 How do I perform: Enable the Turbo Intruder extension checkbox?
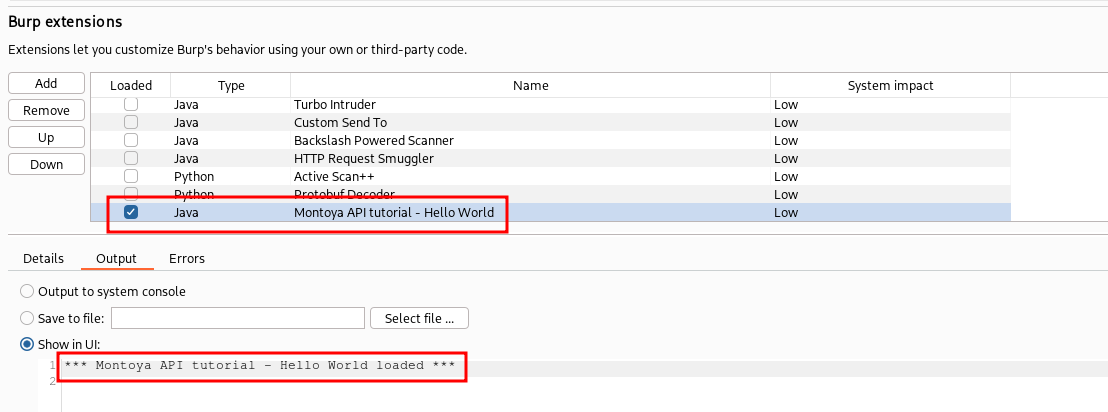click(x=131, y=104)
